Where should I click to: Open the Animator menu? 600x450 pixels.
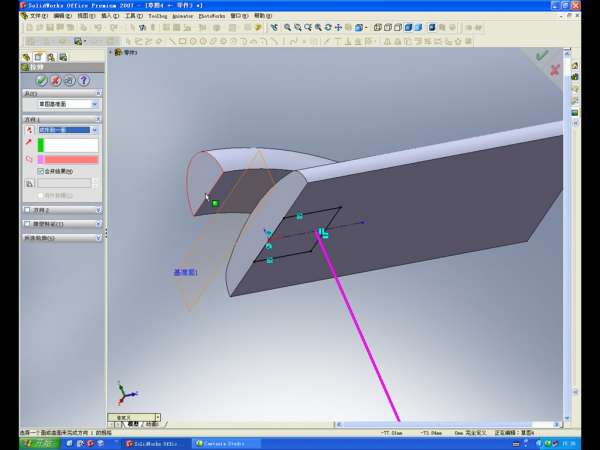point(183,16)
